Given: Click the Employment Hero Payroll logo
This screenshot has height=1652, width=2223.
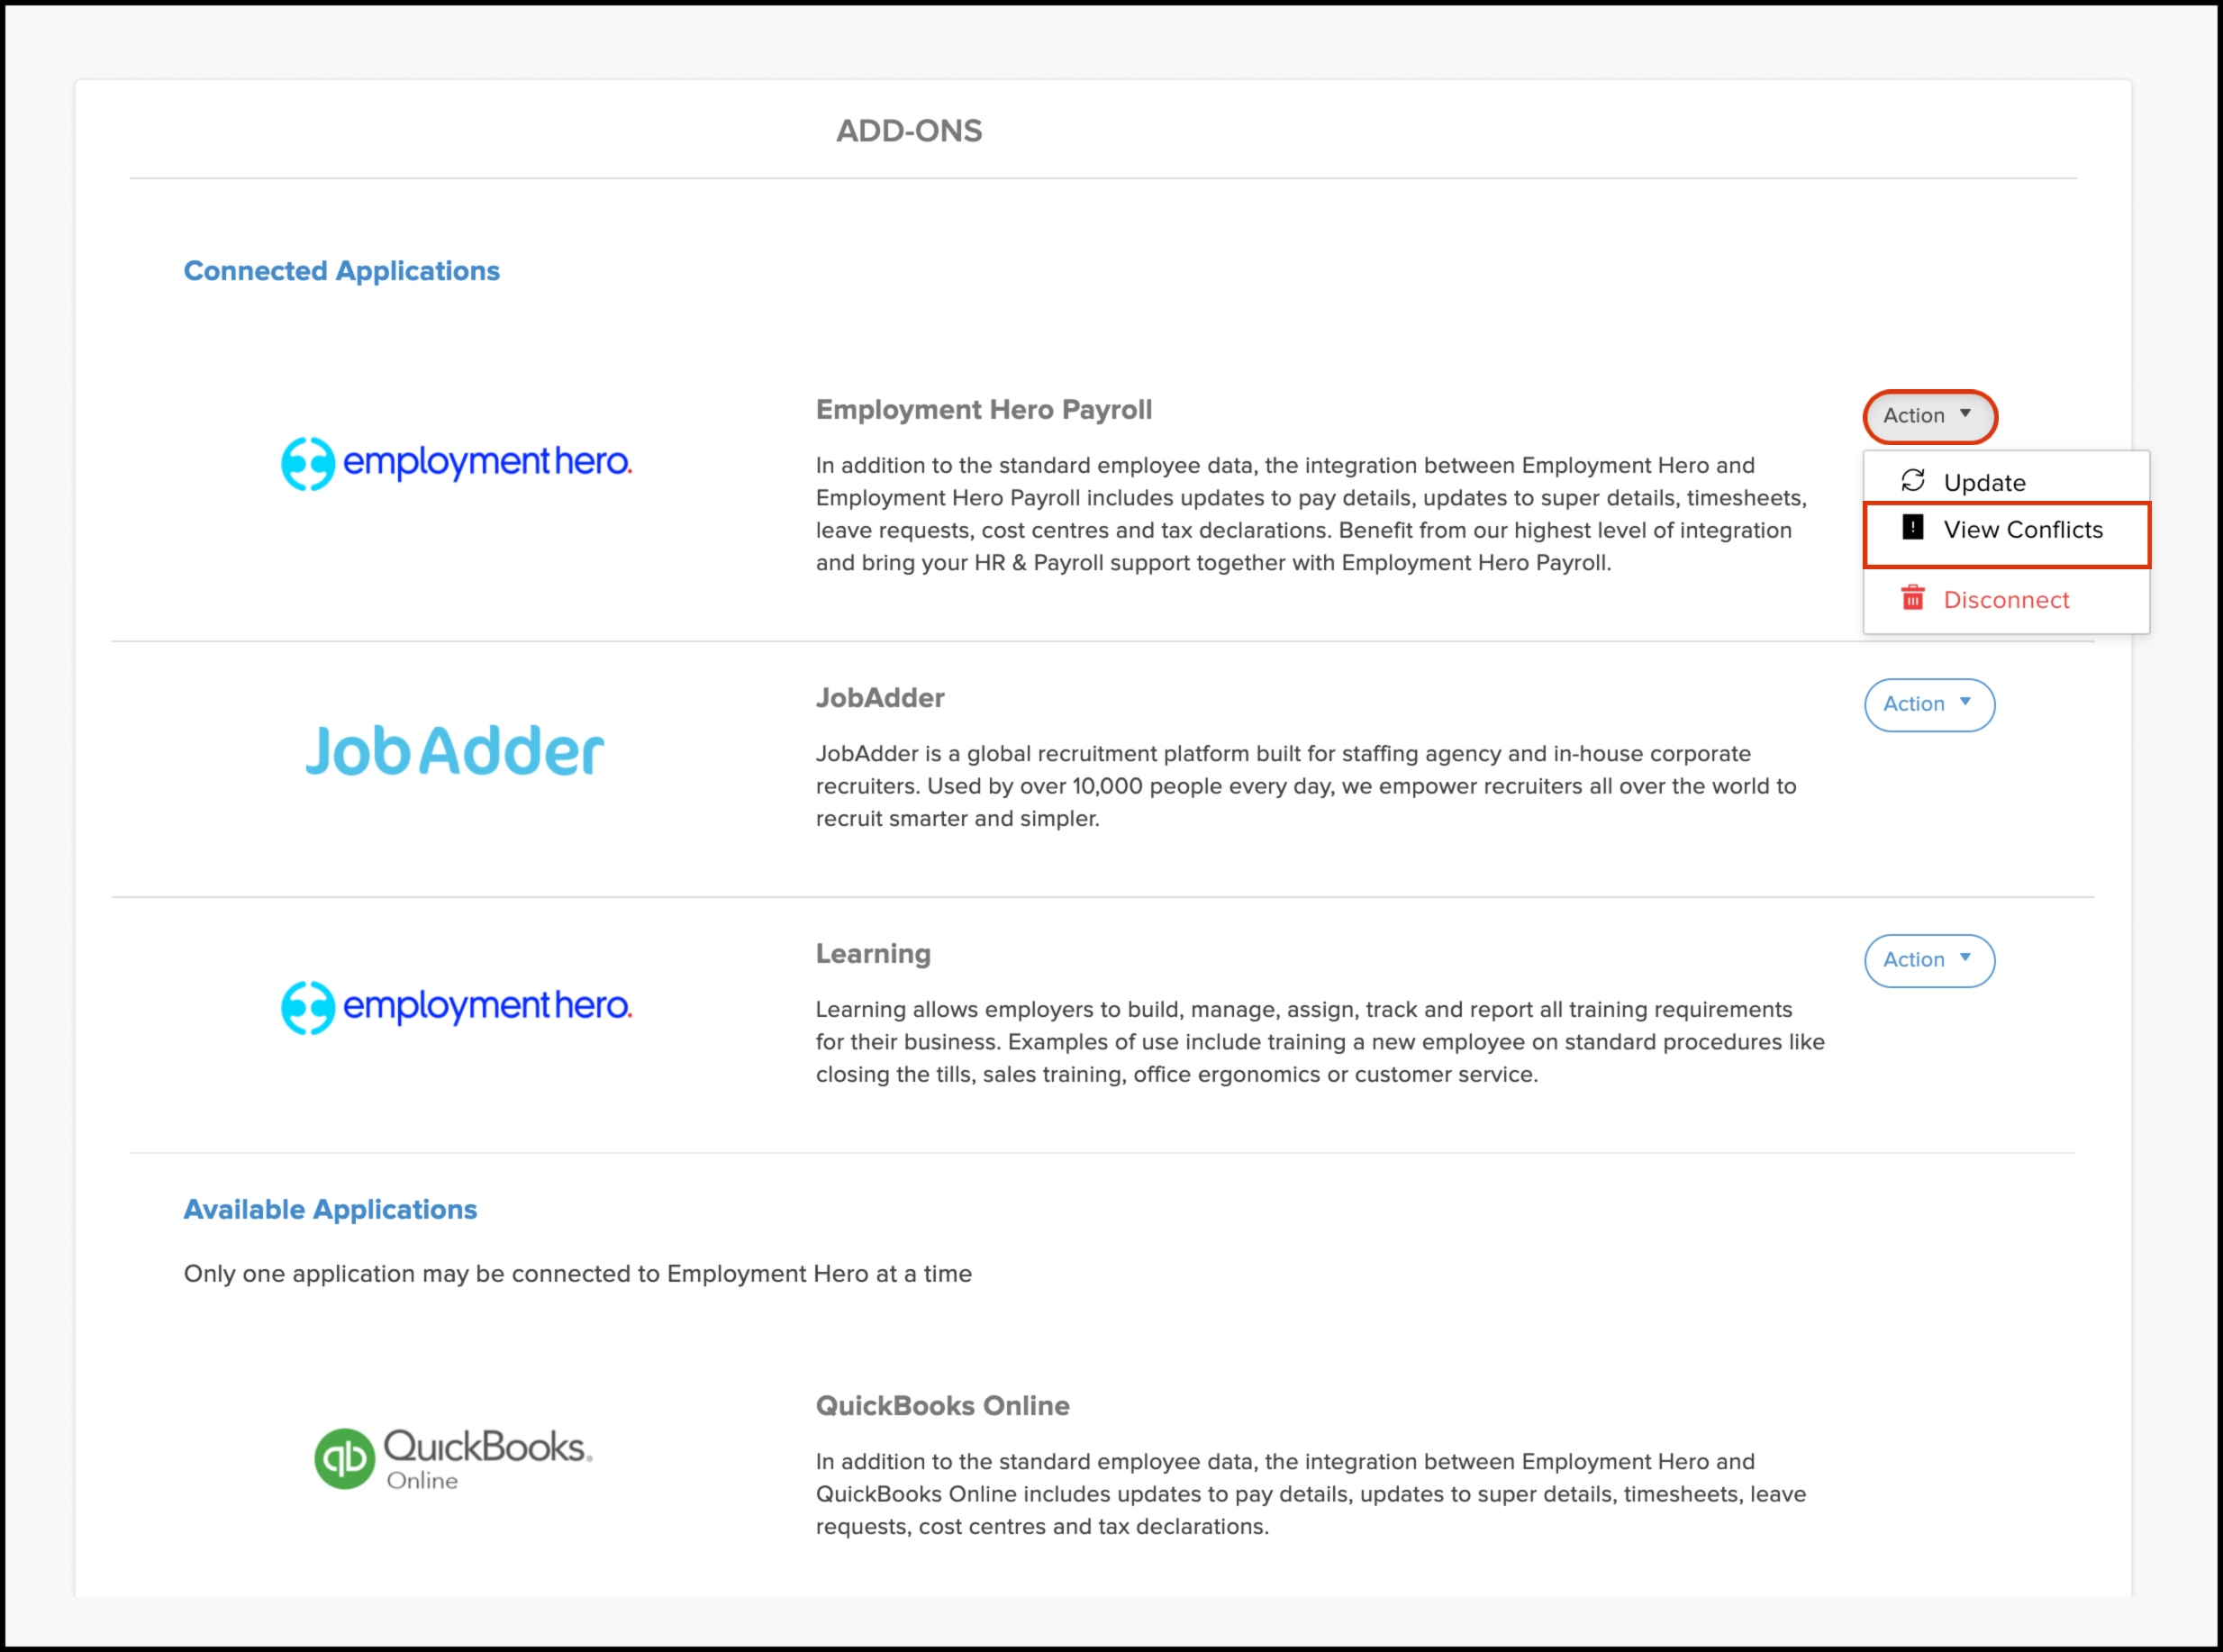Looking at the screenshot, I should [456, 463].
